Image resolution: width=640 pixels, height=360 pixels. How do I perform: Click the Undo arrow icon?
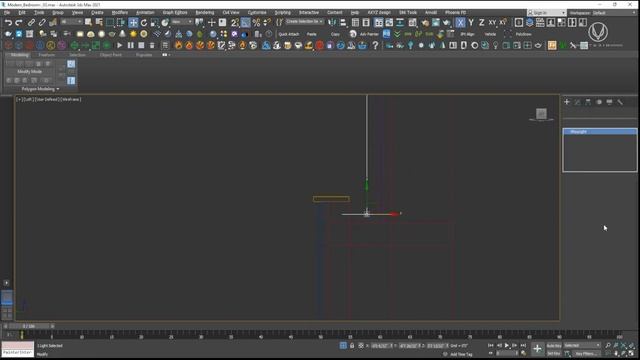pyautogui.click(x=8, y=22)
